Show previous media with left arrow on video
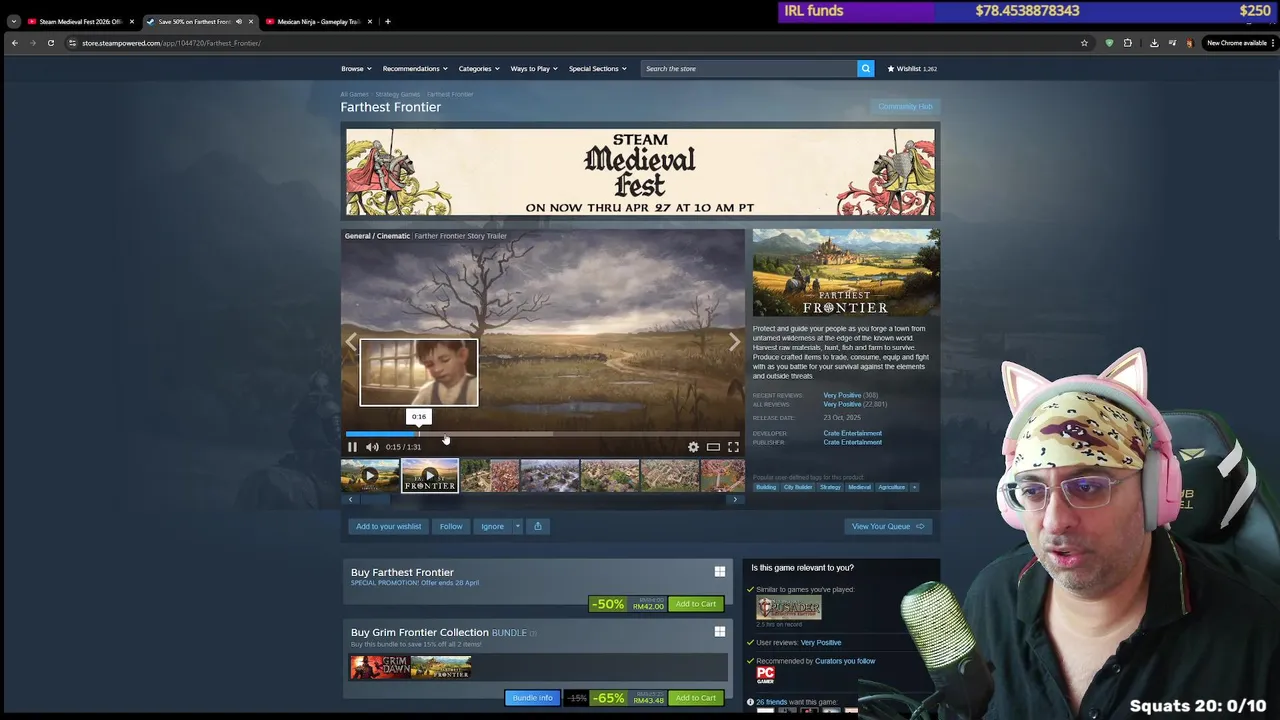1280x720 pixels. pos(351,342)
